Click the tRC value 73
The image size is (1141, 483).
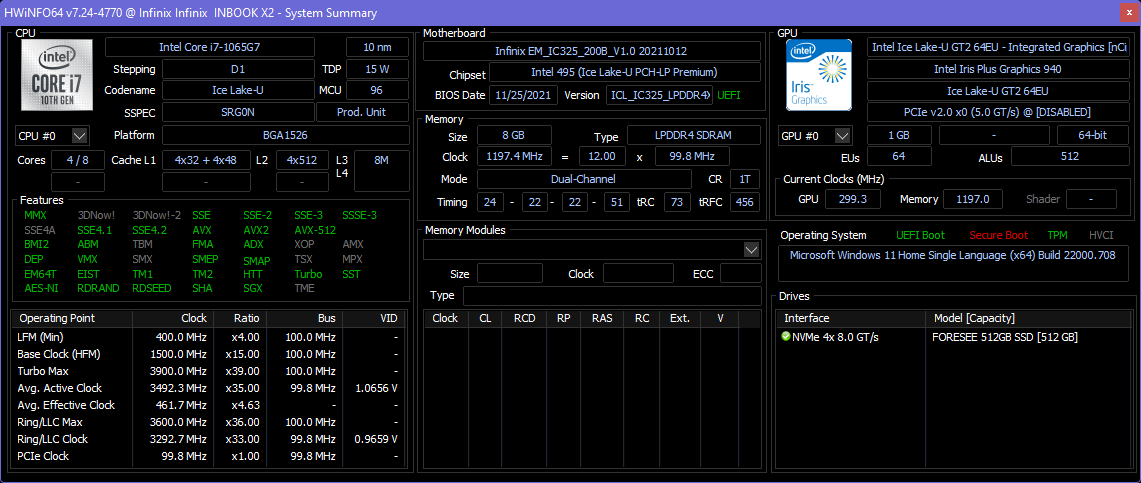point(677,202)
